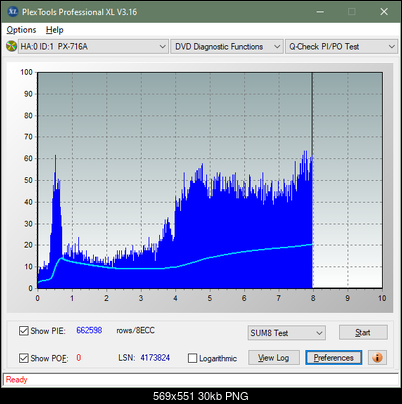Viewport: 402px width, 404px height.
Task: Click the vertical position marker line in graph
Action: click(312, 113)
